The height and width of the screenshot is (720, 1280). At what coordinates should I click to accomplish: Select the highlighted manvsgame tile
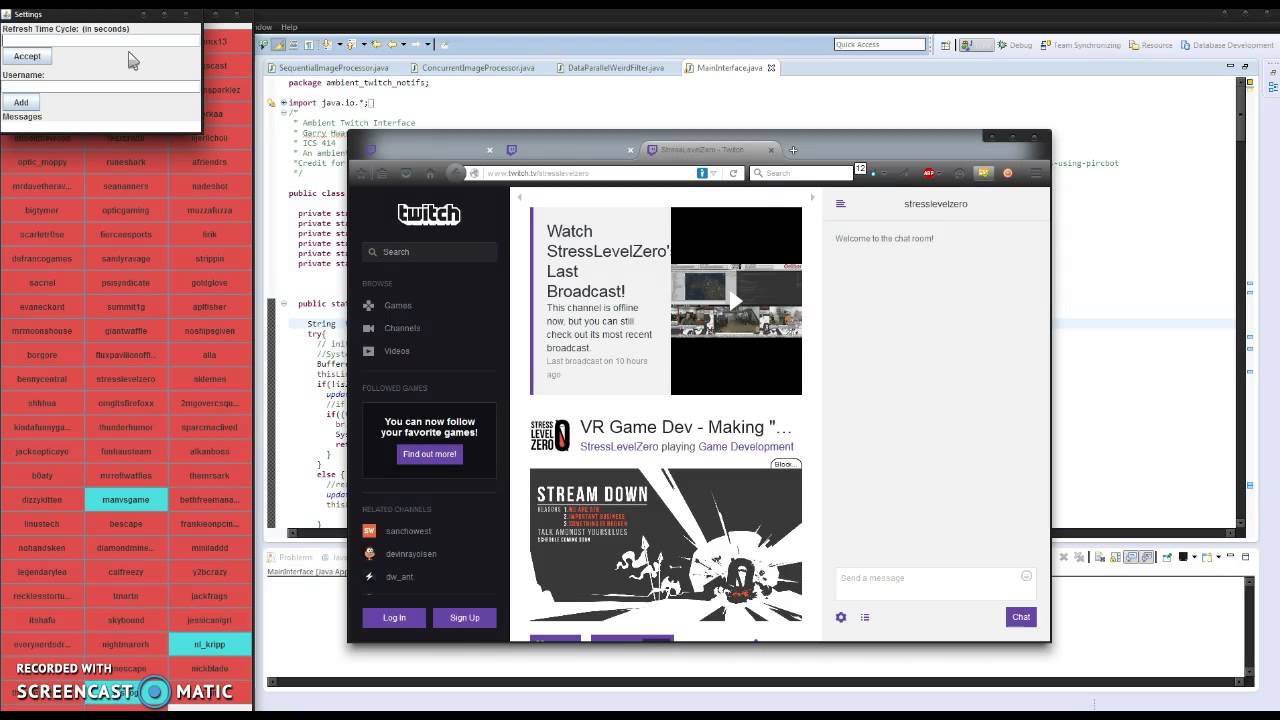126,500
